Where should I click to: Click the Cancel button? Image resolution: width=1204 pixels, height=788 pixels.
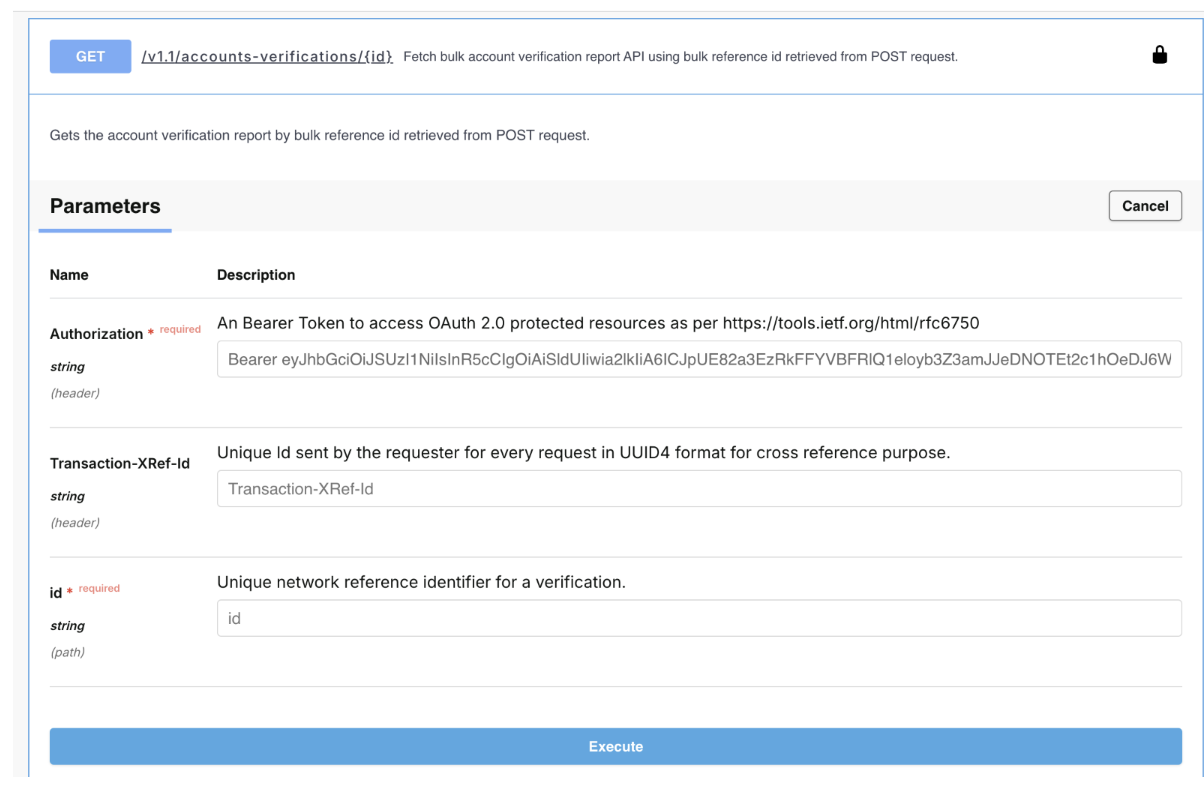(1144, 206)
